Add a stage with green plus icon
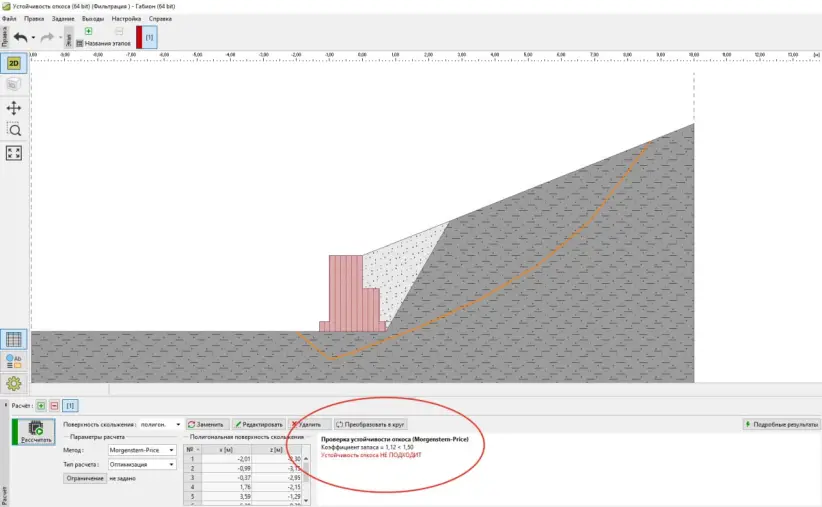822x507 pixels. (88, 31)
